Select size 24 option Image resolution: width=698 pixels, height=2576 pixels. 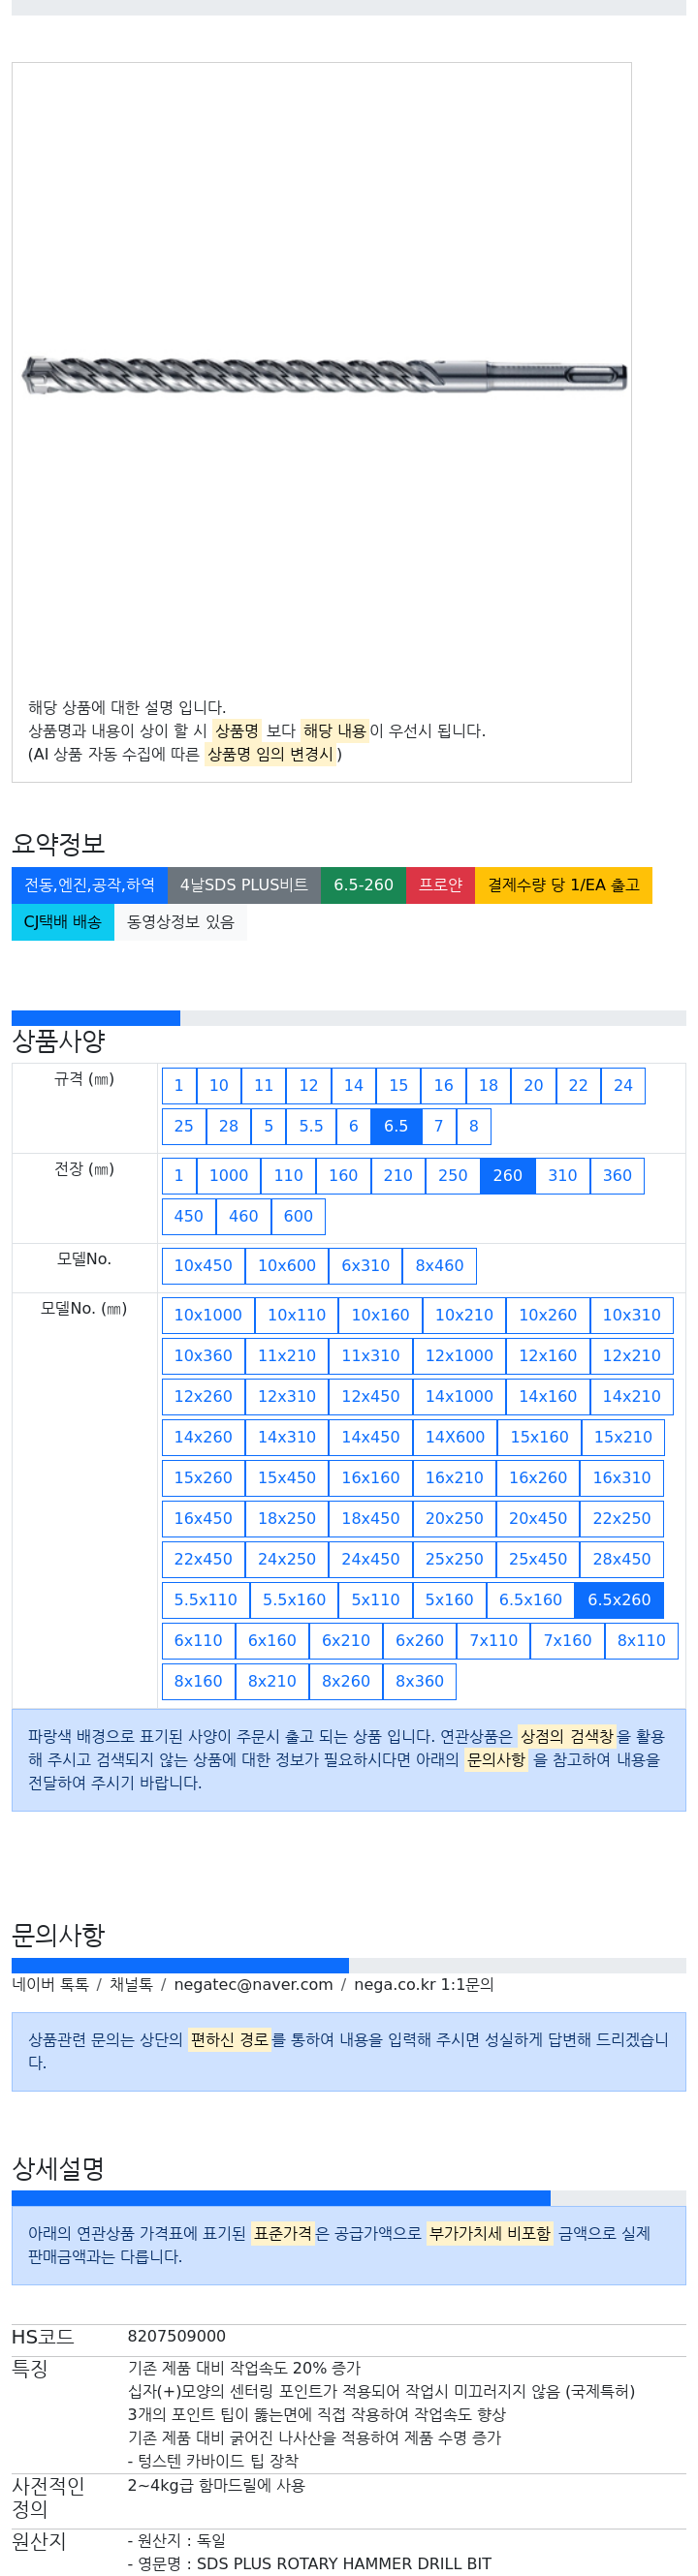pyautogui.click(x=622, y=1086)
